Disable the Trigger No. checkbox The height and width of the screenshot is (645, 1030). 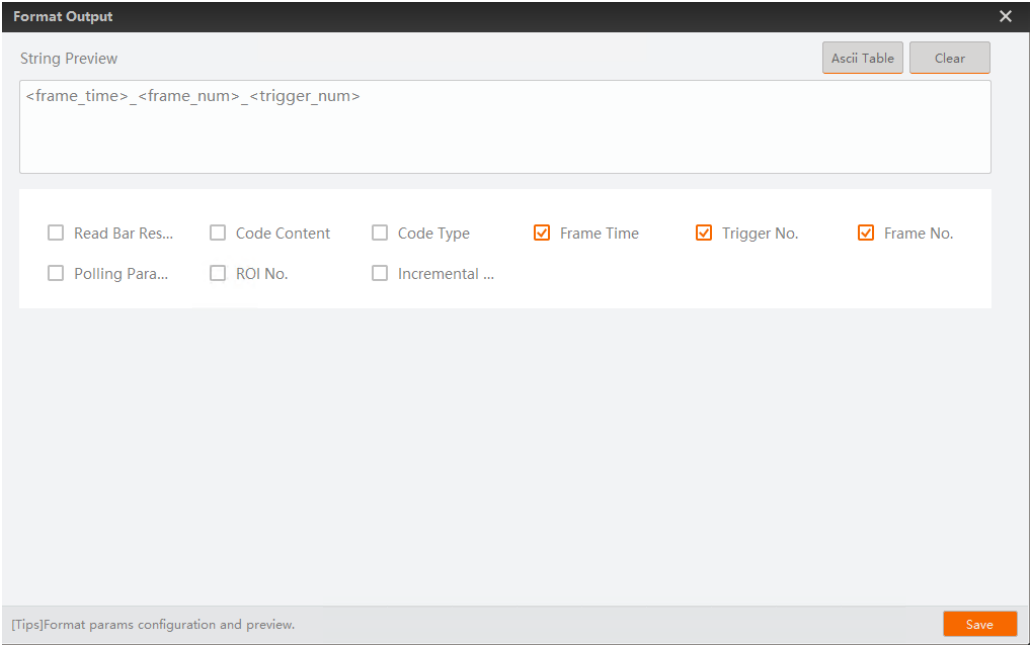[704, 233]
